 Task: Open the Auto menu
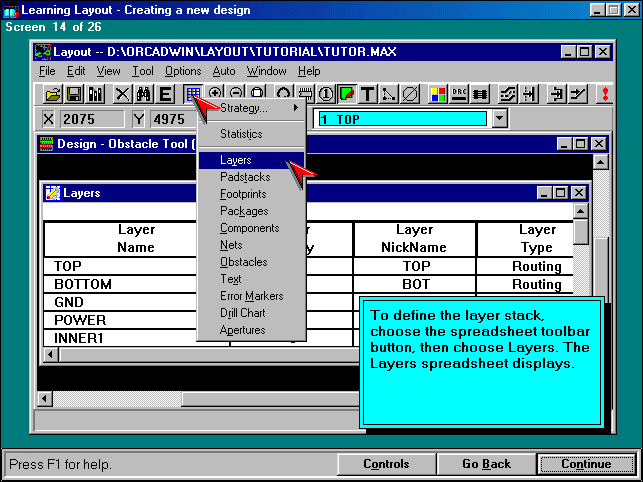click(x=224, y=71)
